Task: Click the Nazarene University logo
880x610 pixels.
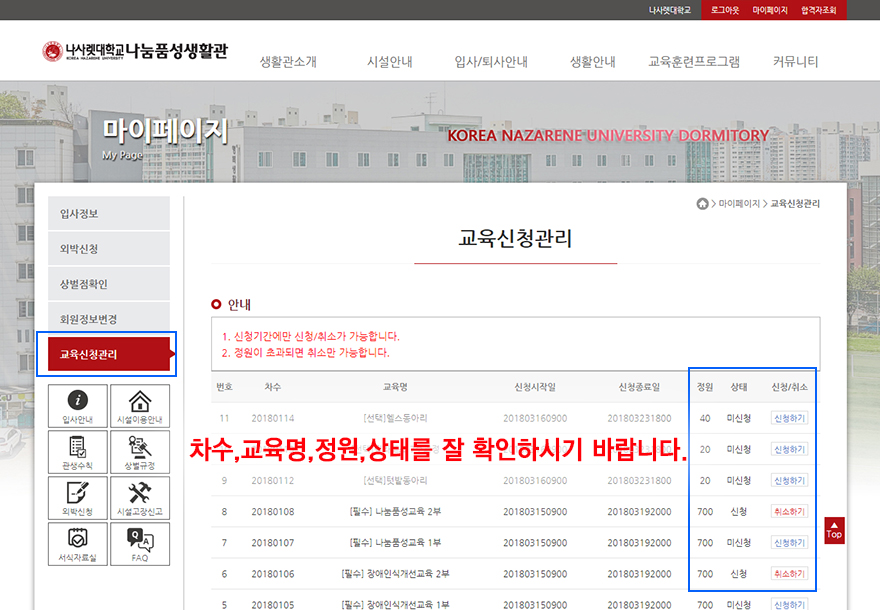Action: point(135,51)
